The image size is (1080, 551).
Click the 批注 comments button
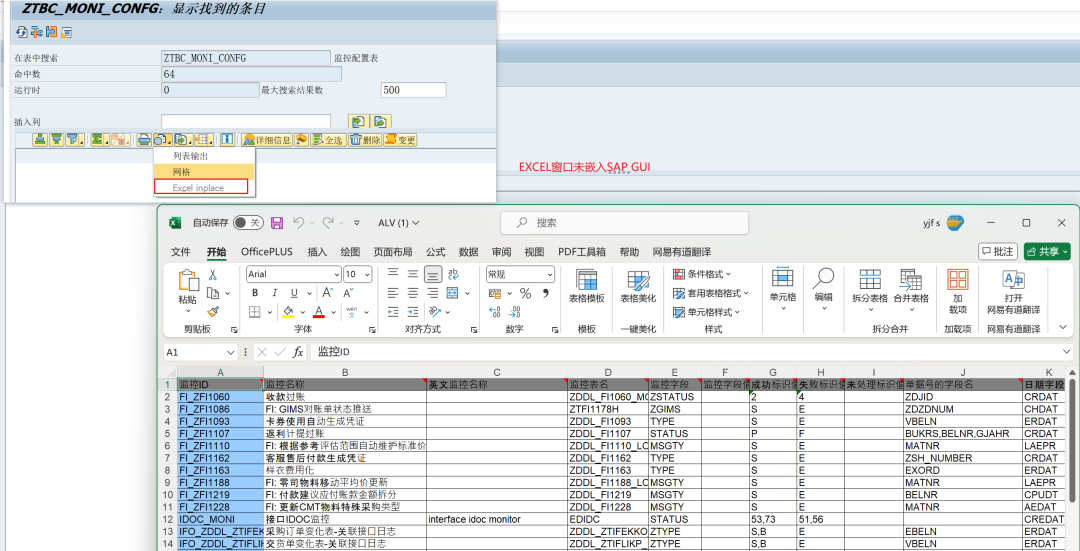[998, 252]
